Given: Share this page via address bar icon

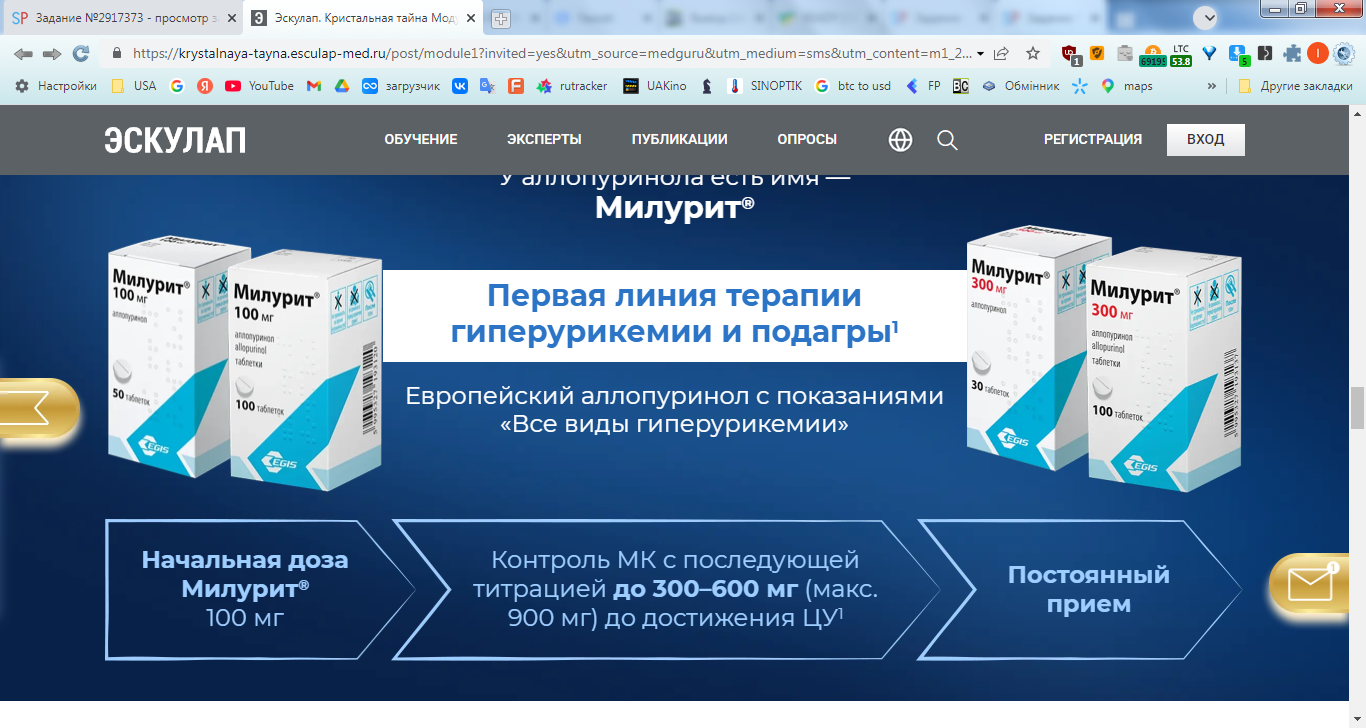Looking at the screenshot, I should [x=1001, y=53].
